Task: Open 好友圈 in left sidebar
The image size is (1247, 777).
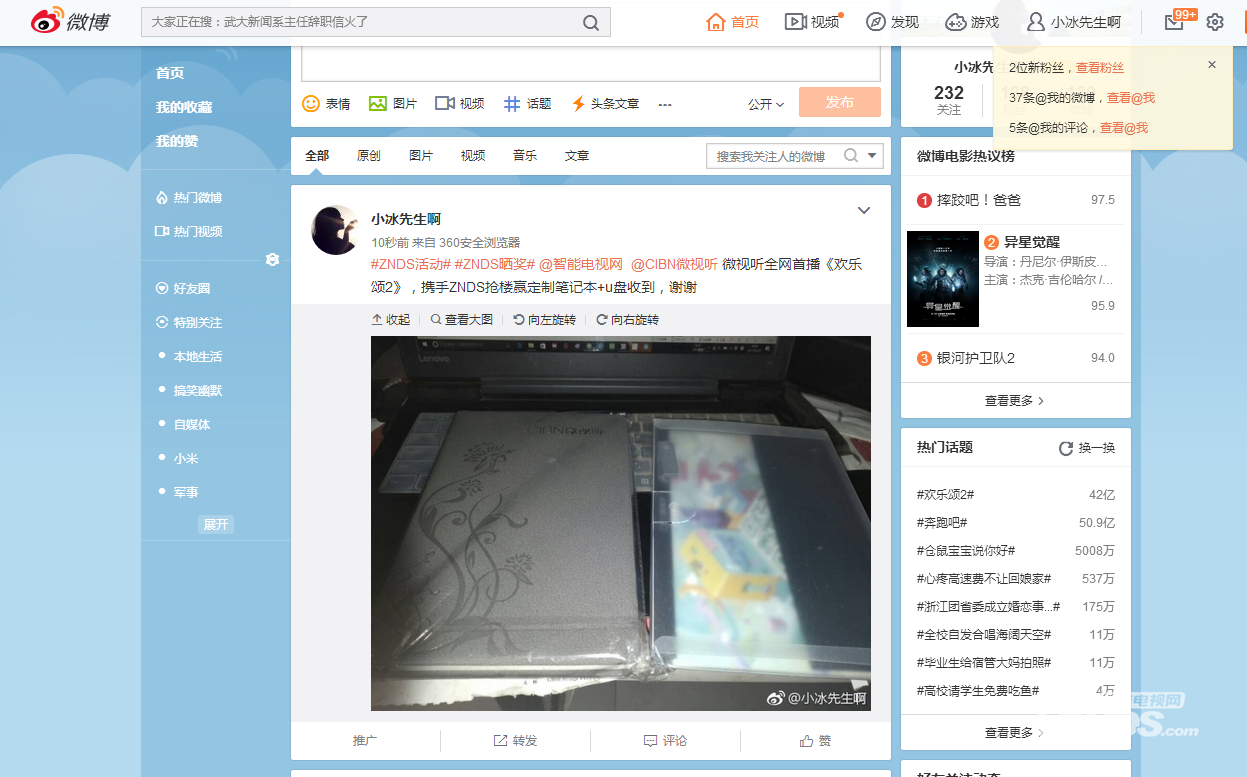Action: point(183,289)
